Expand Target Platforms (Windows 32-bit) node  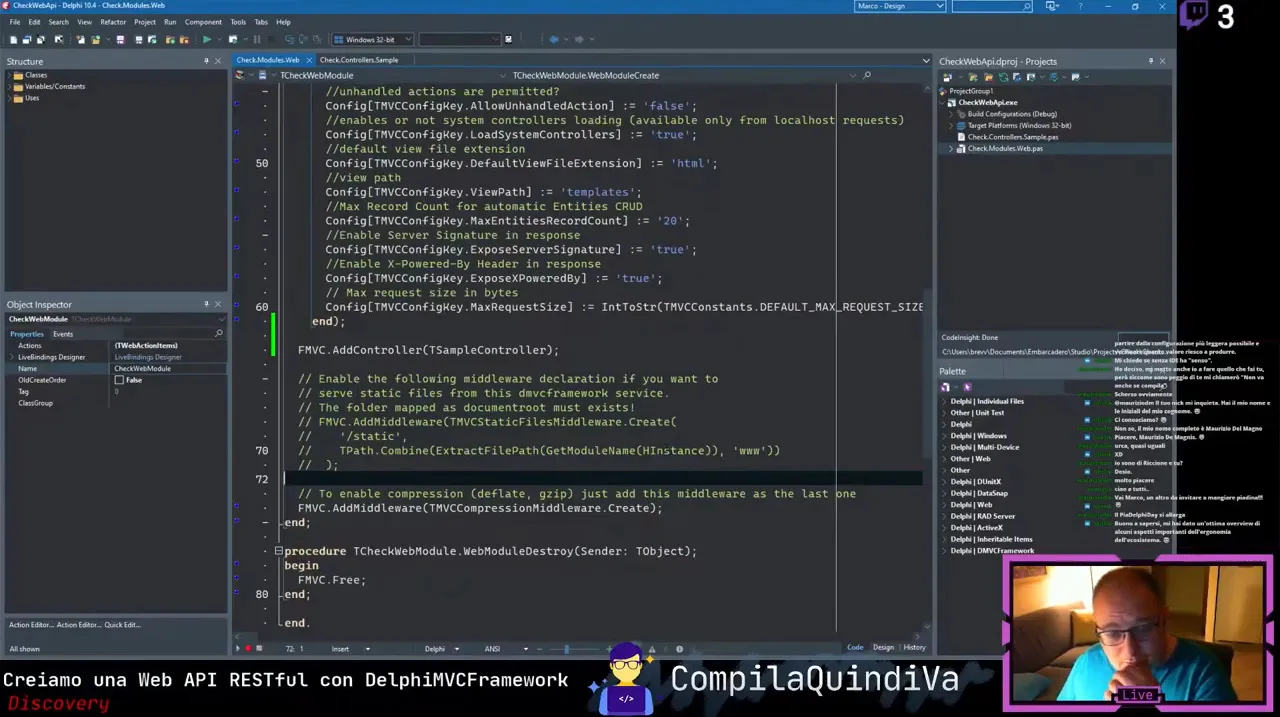pyautogui.click(x=952, y=126)
